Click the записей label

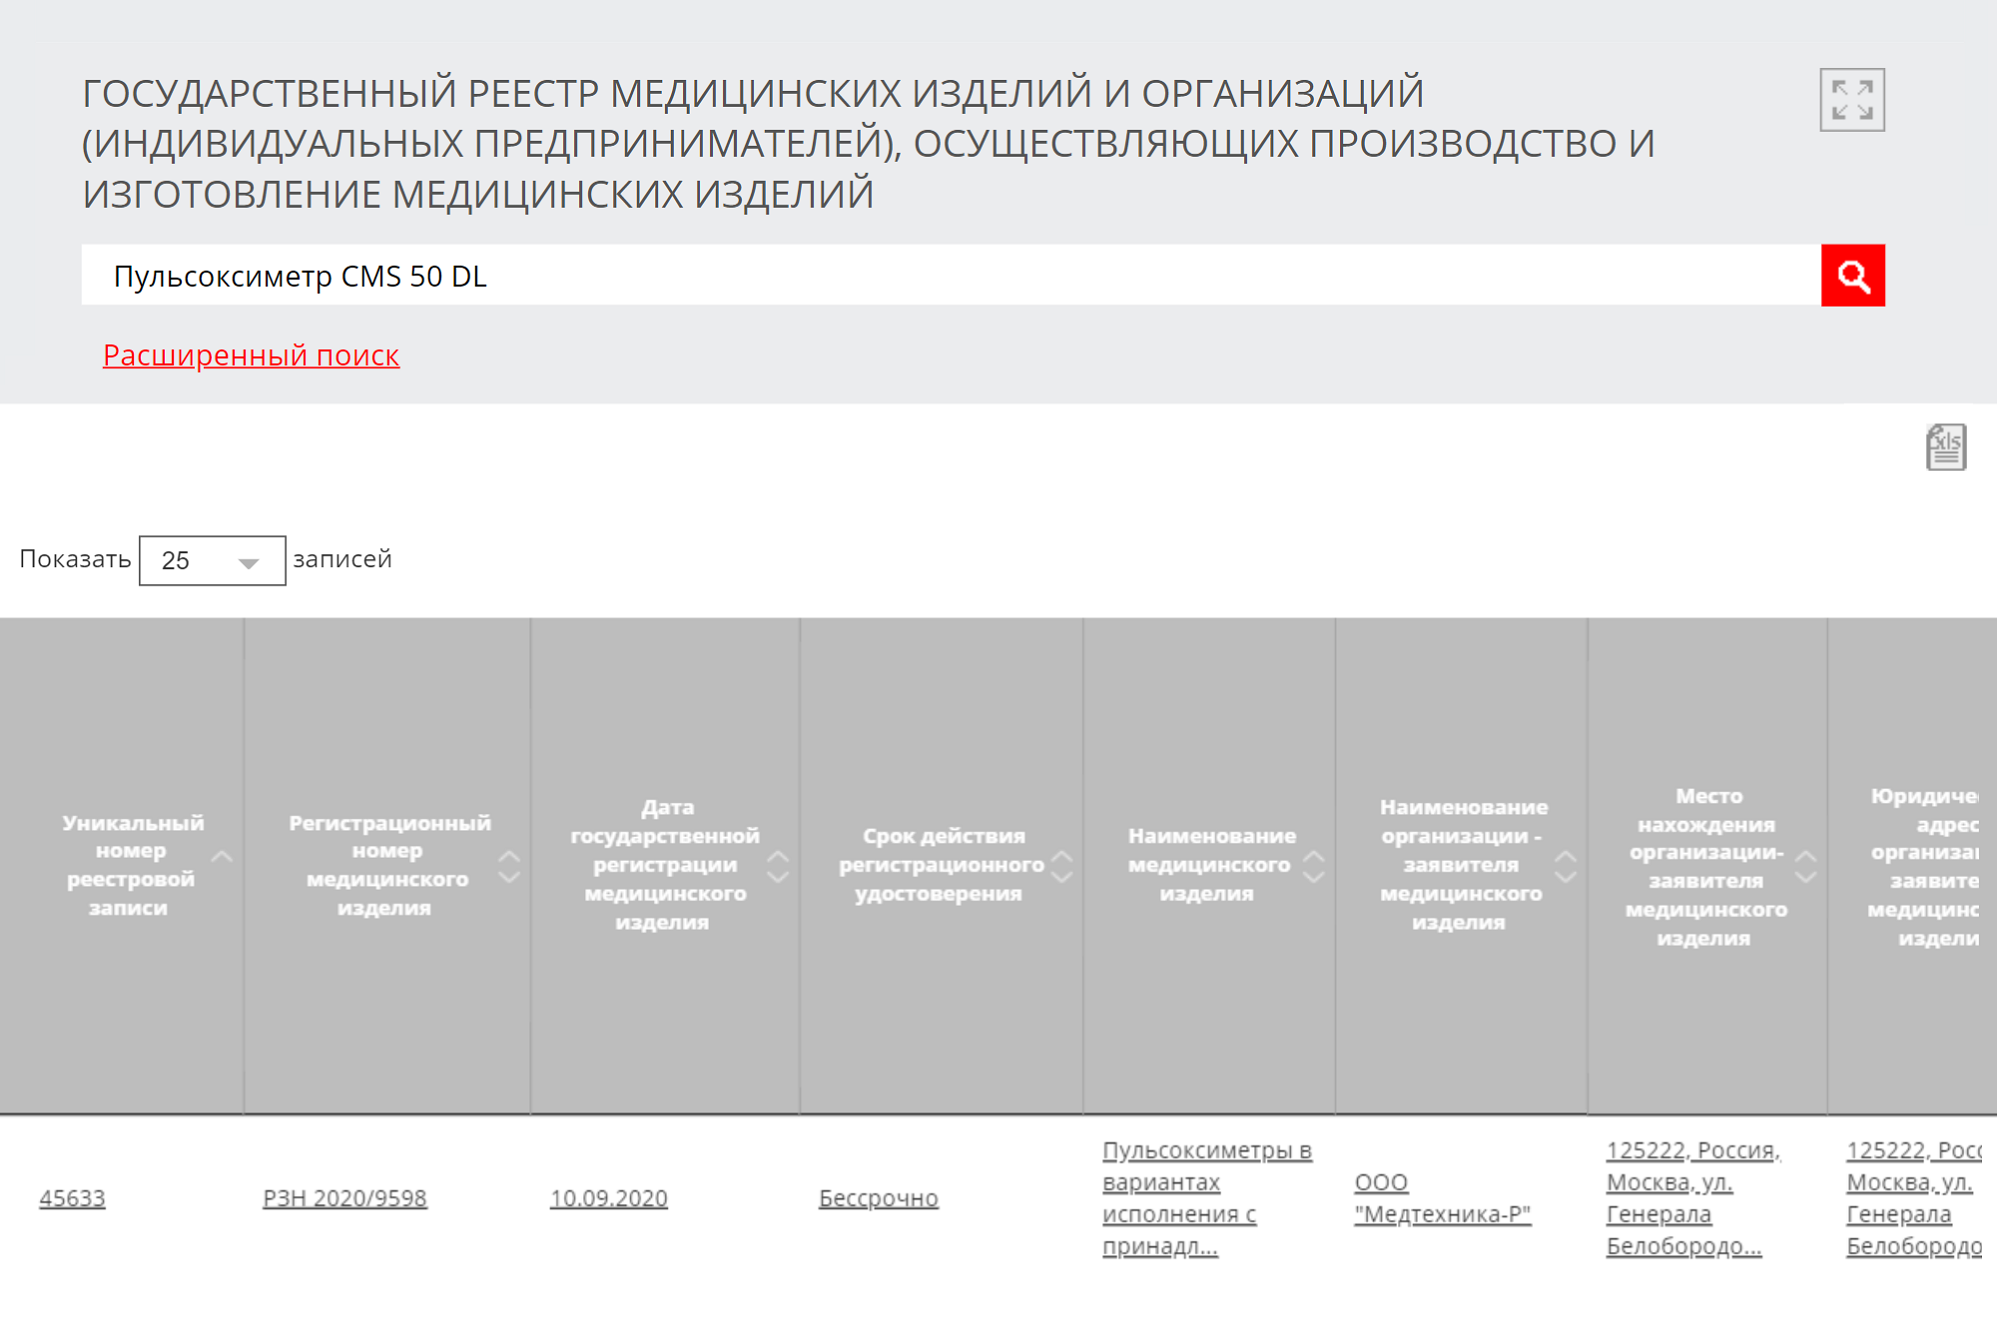[343, 559]
